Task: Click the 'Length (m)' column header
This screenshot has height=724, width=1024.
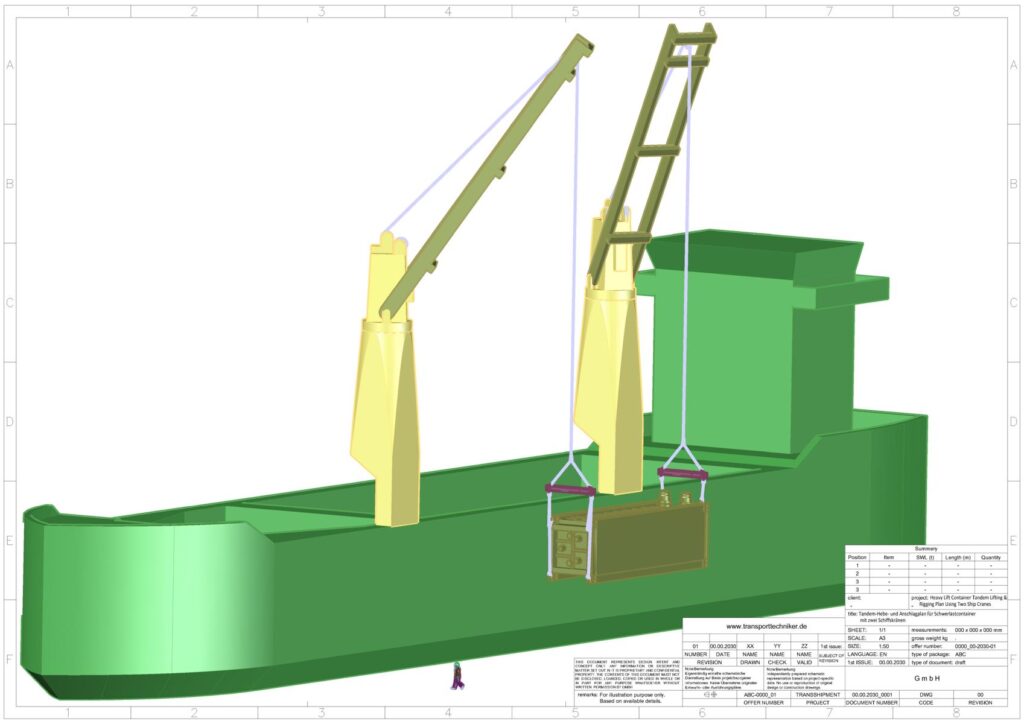Action: coord(958,558)
